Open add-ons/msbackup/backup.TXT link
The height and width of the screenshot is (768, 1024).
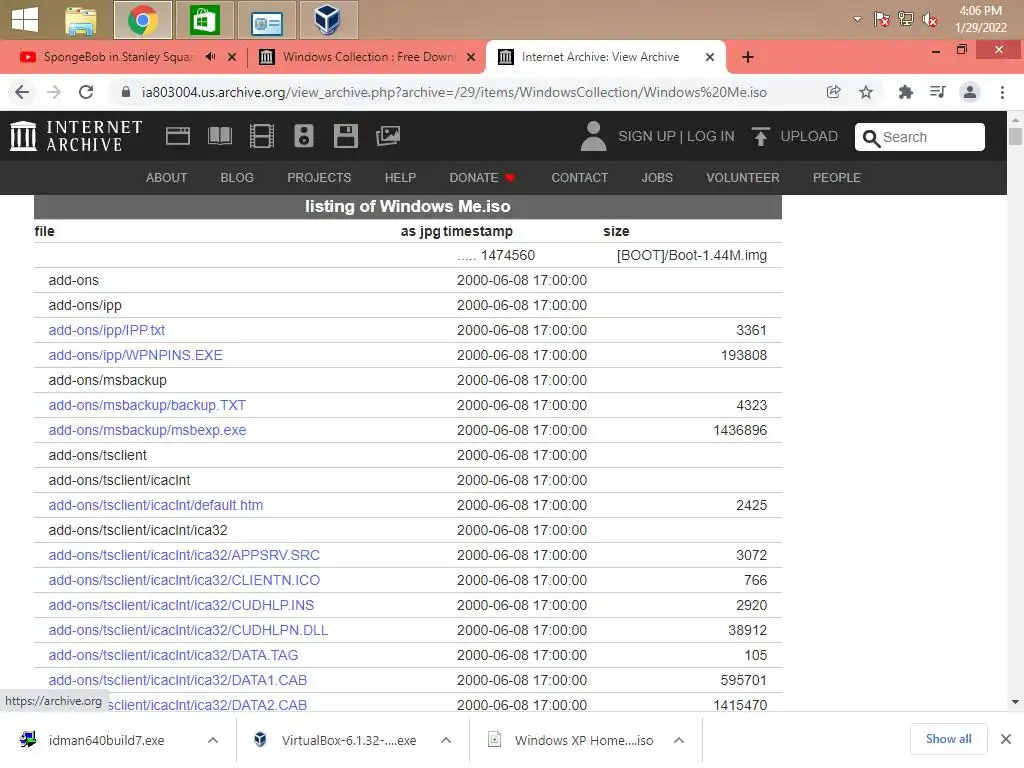point(147,405)
